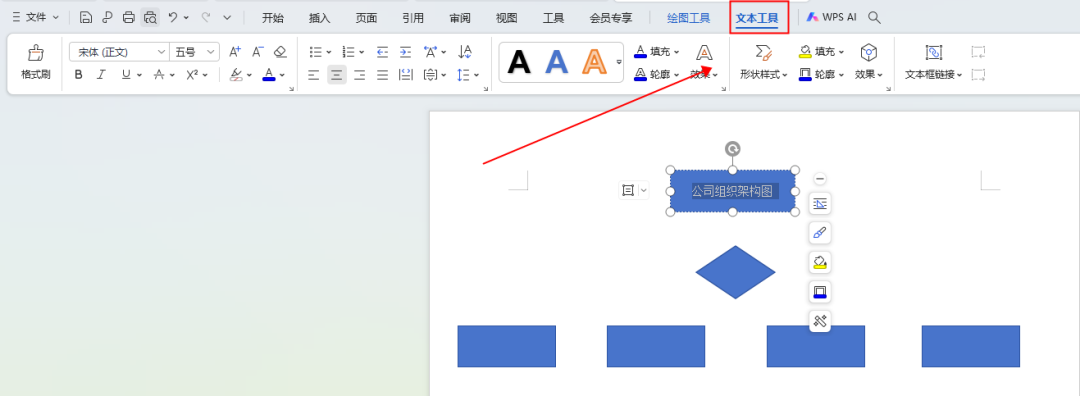
Task: Toggle underline formatting
Action: point(125,74)
